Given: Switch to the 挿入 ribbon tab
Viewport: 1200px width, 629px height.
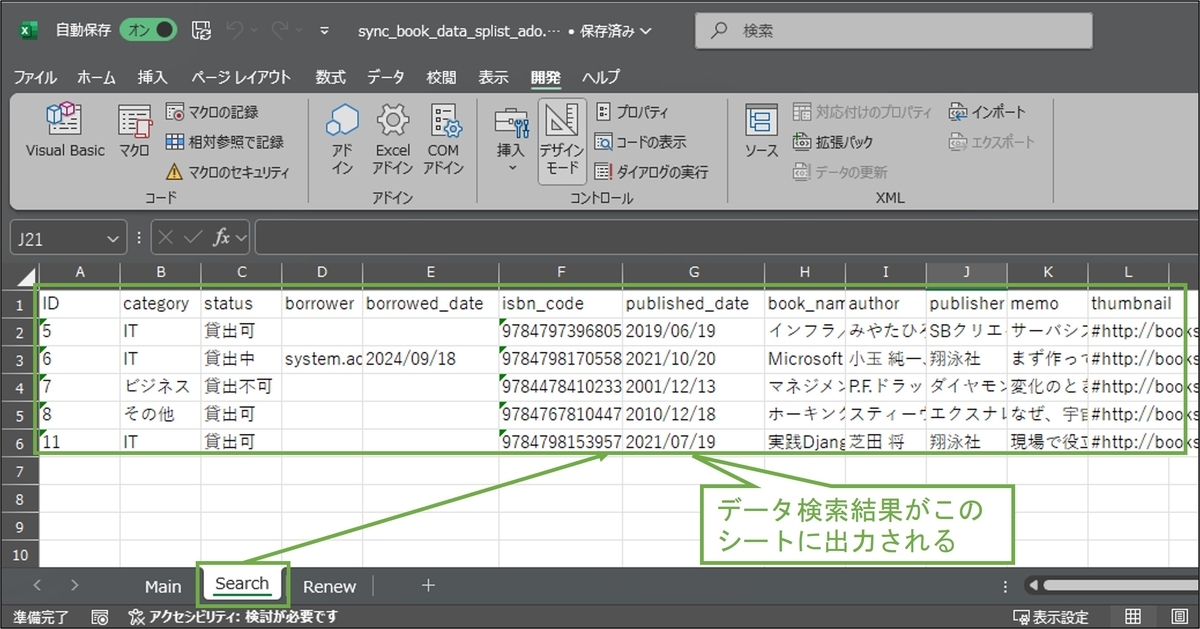Looking at the screenshot, I should coord(153,77).
